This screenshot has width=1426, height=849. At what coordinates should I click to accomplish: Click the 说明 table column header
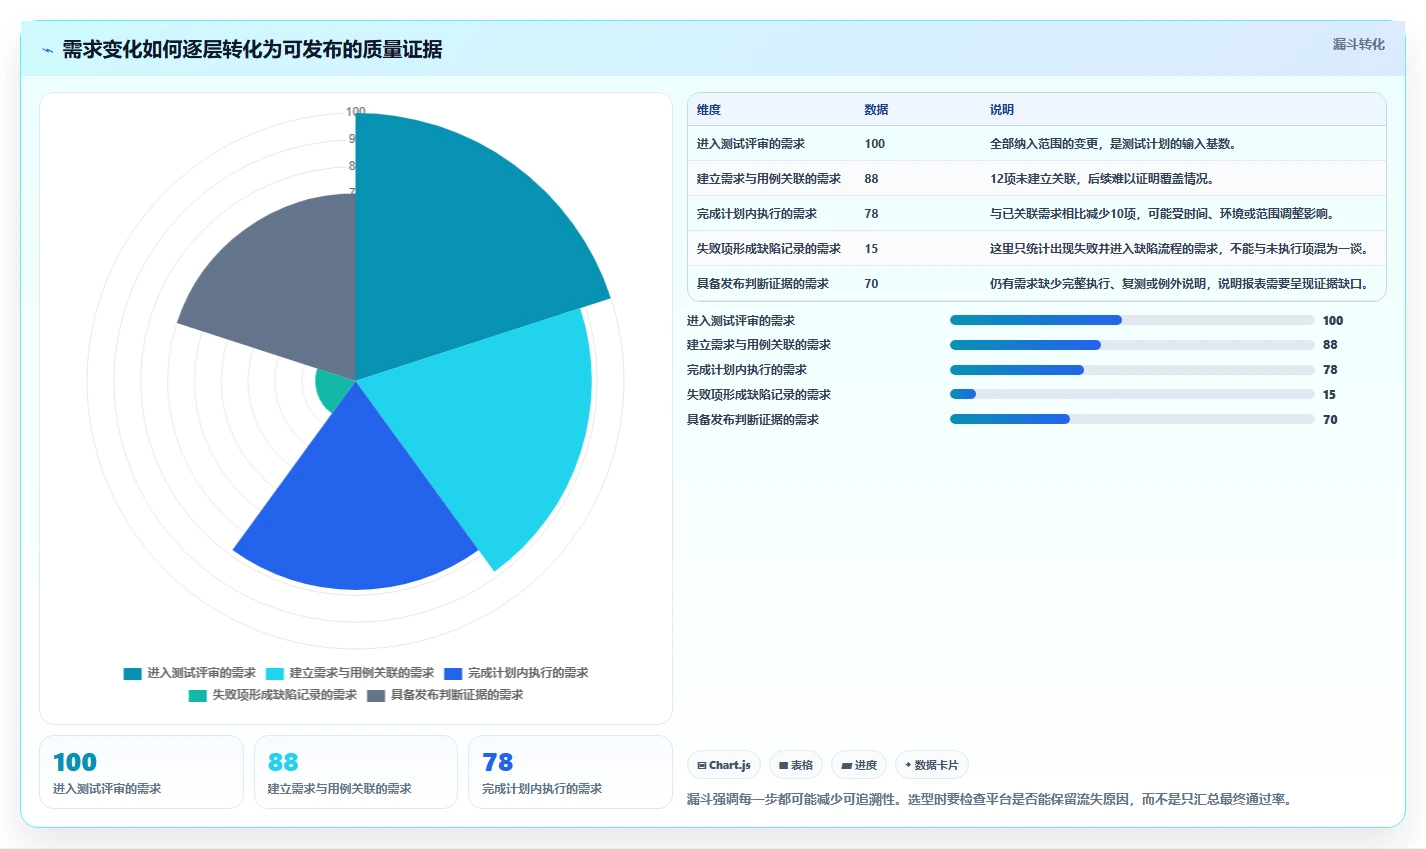click(1002, 110)
